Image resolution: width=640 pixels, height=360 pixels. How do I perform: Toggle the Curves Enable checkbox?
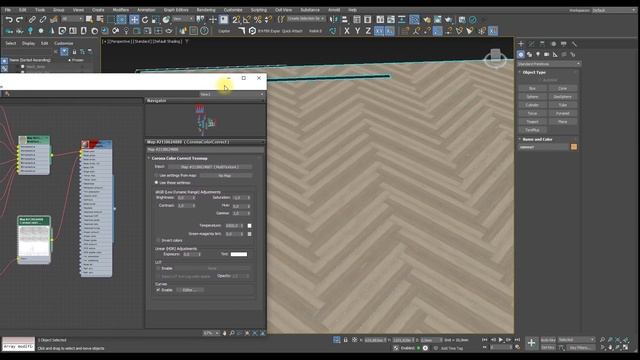pyautogui.click(x=158, y=290)
